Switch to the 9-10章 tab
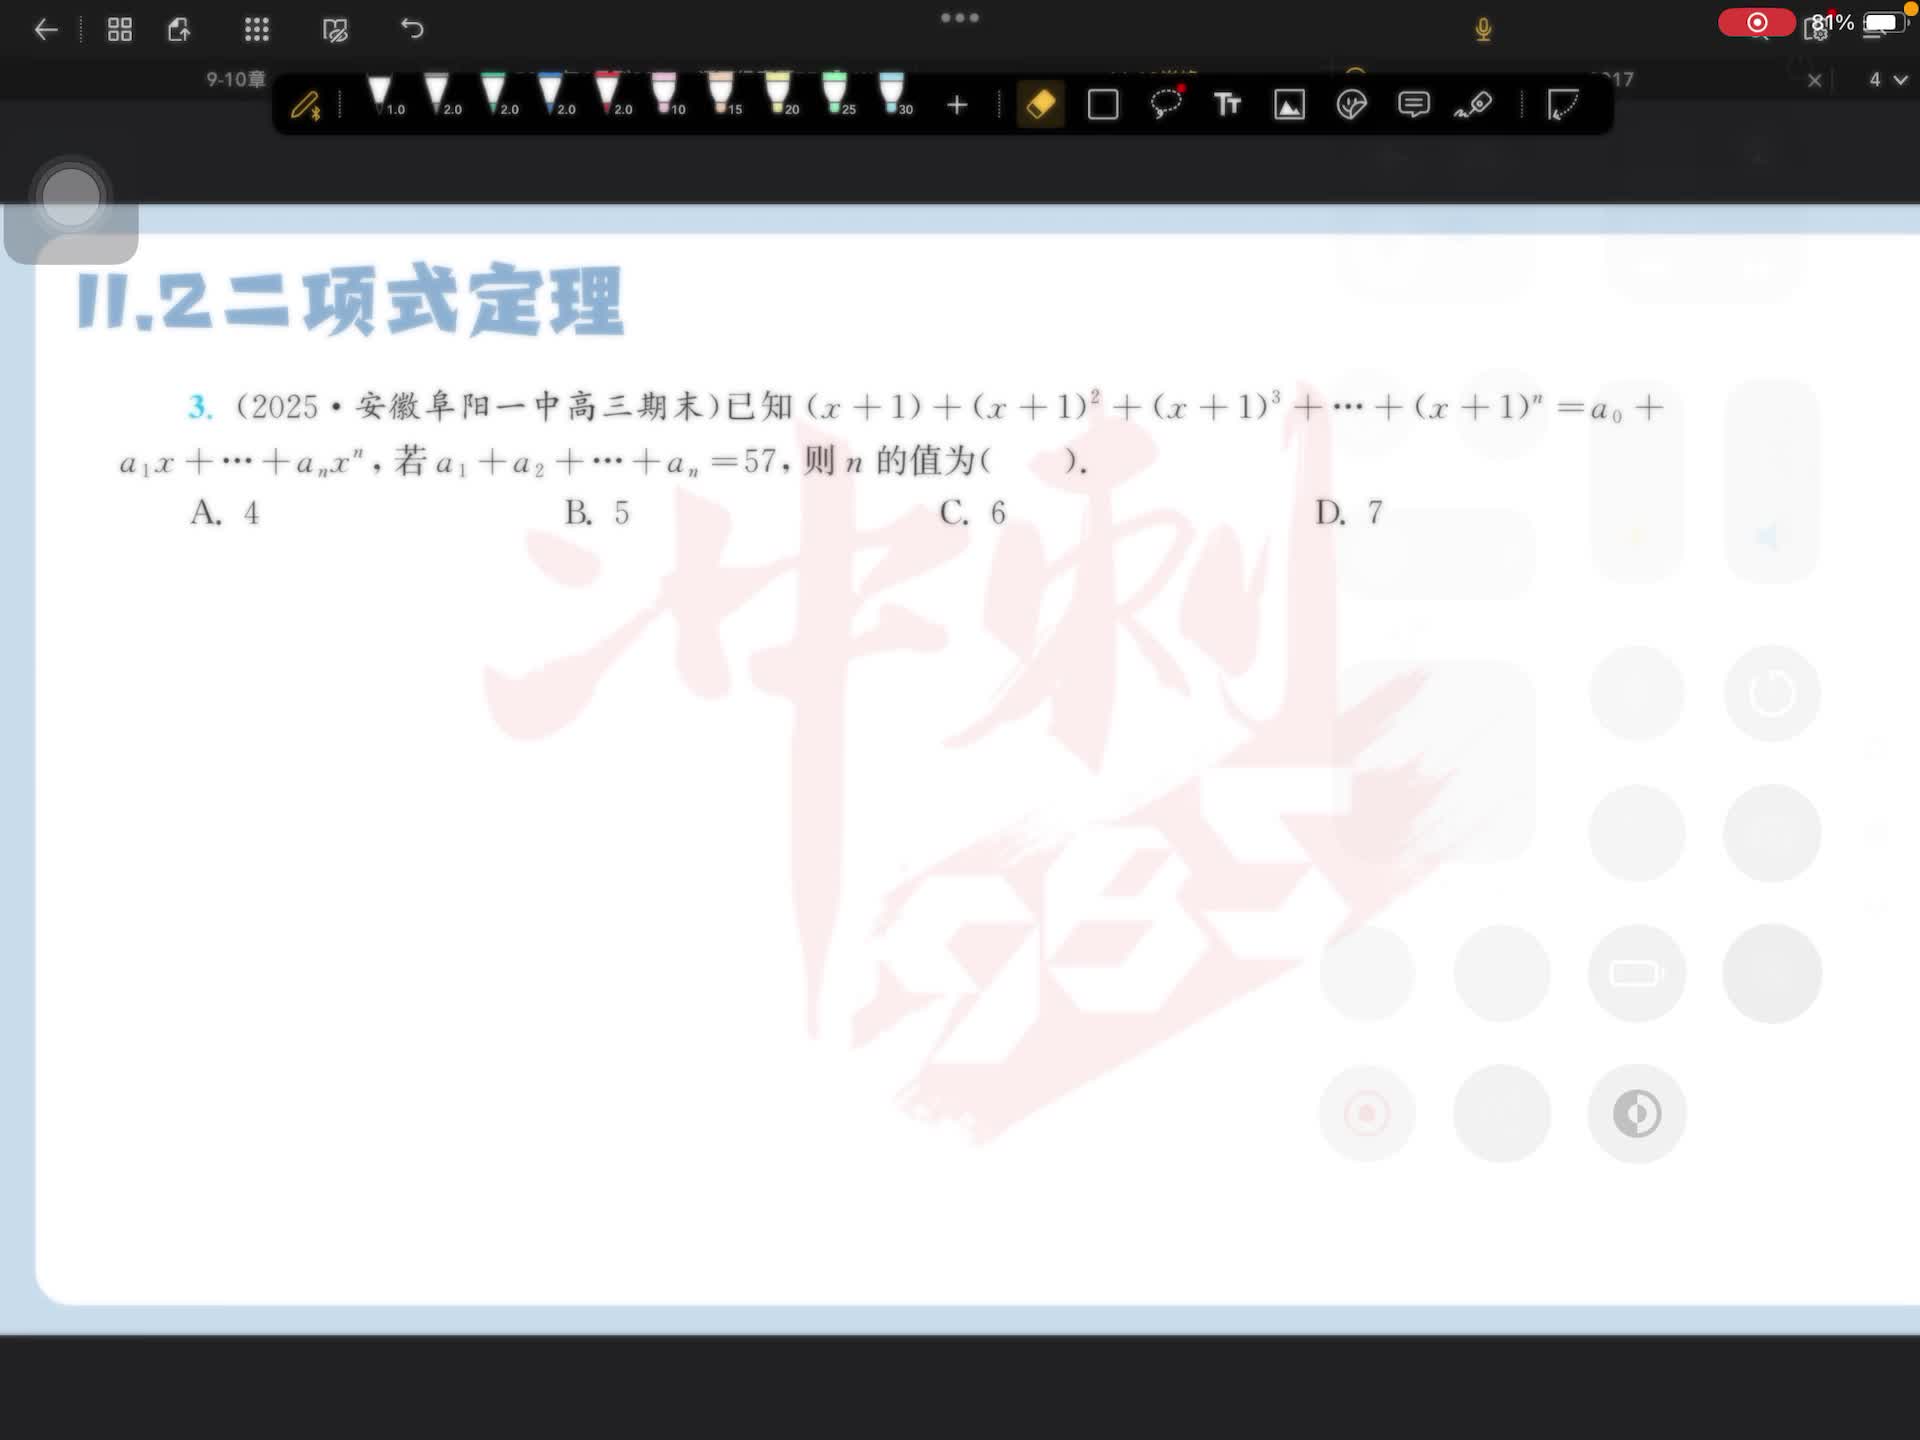This screenshot has height=1440, width=1920. click(x=236, y=79)
